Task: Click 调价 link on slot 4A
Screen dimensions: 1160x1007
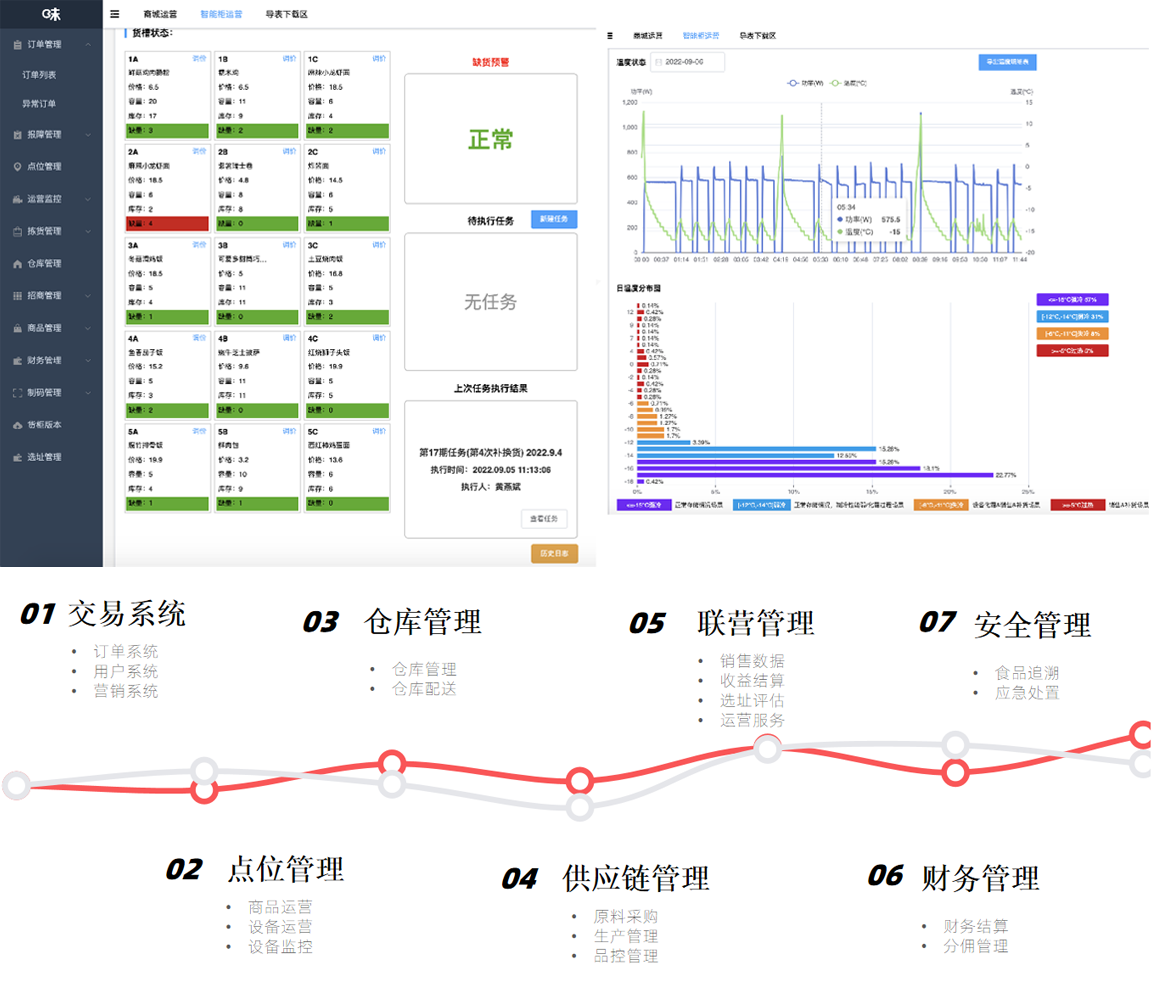Action: (x=199, y=337)
